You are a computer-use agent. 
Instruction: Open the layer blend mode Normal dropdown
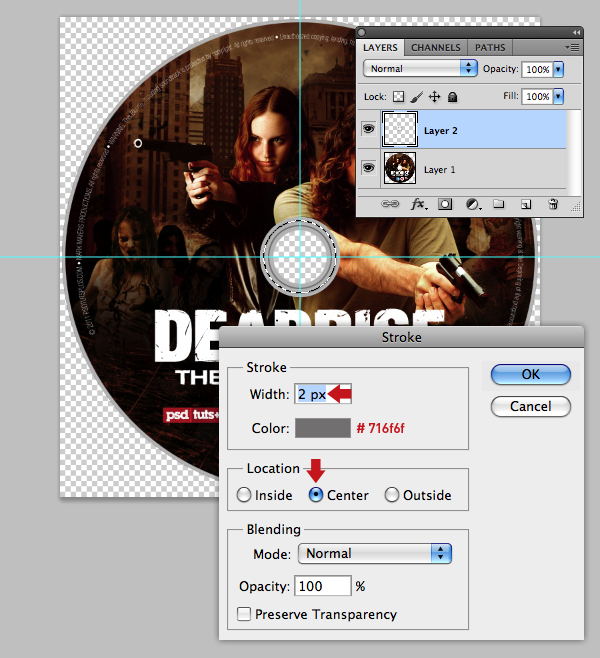pyautogui.click(x=420, y=68)
